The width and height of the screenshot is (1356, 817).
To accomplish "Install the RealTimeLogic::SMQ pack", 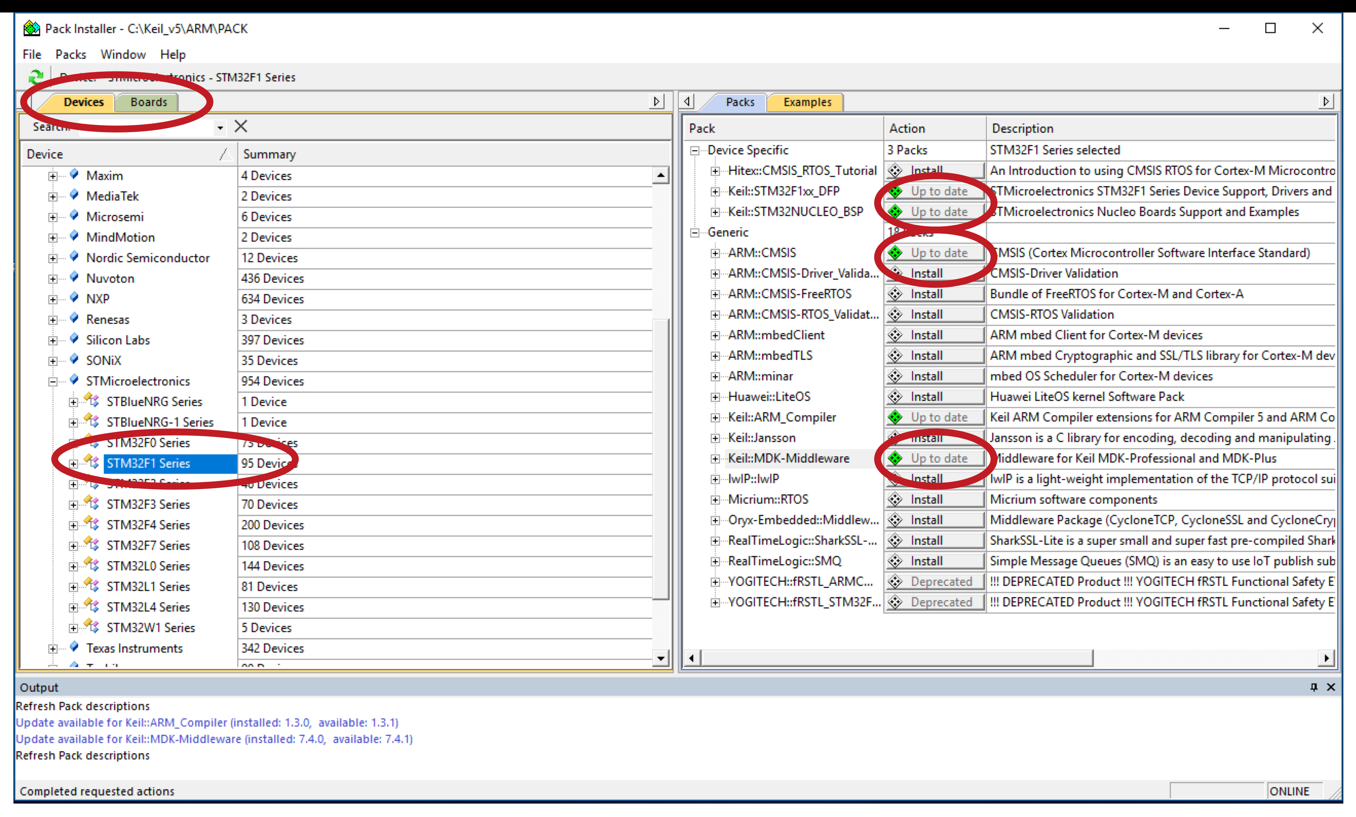I will (934, 561).
